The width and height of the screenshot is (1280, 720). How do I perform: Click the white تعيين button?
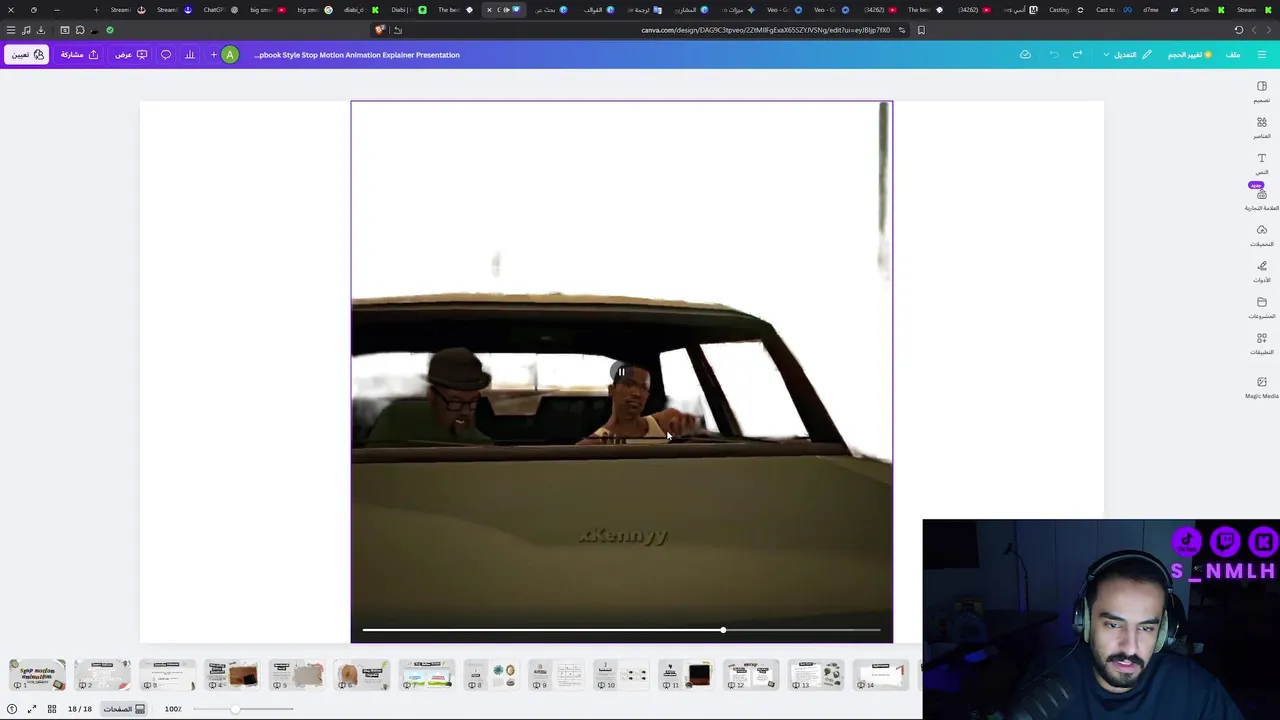26,55
